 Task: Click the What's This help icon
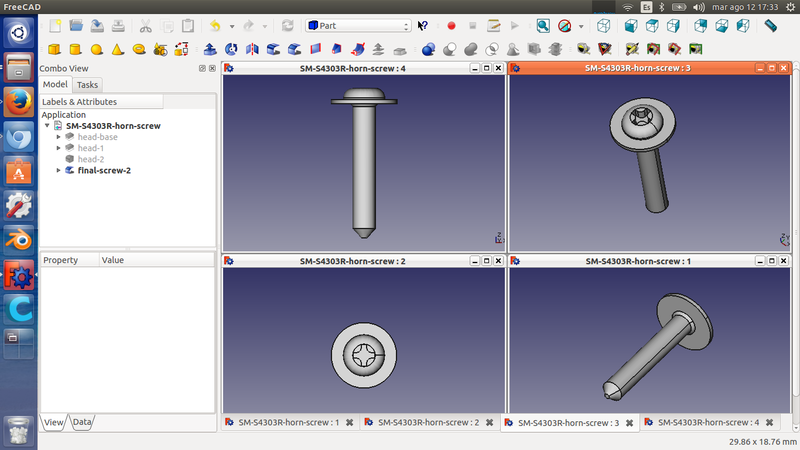(x=423, y=25)
